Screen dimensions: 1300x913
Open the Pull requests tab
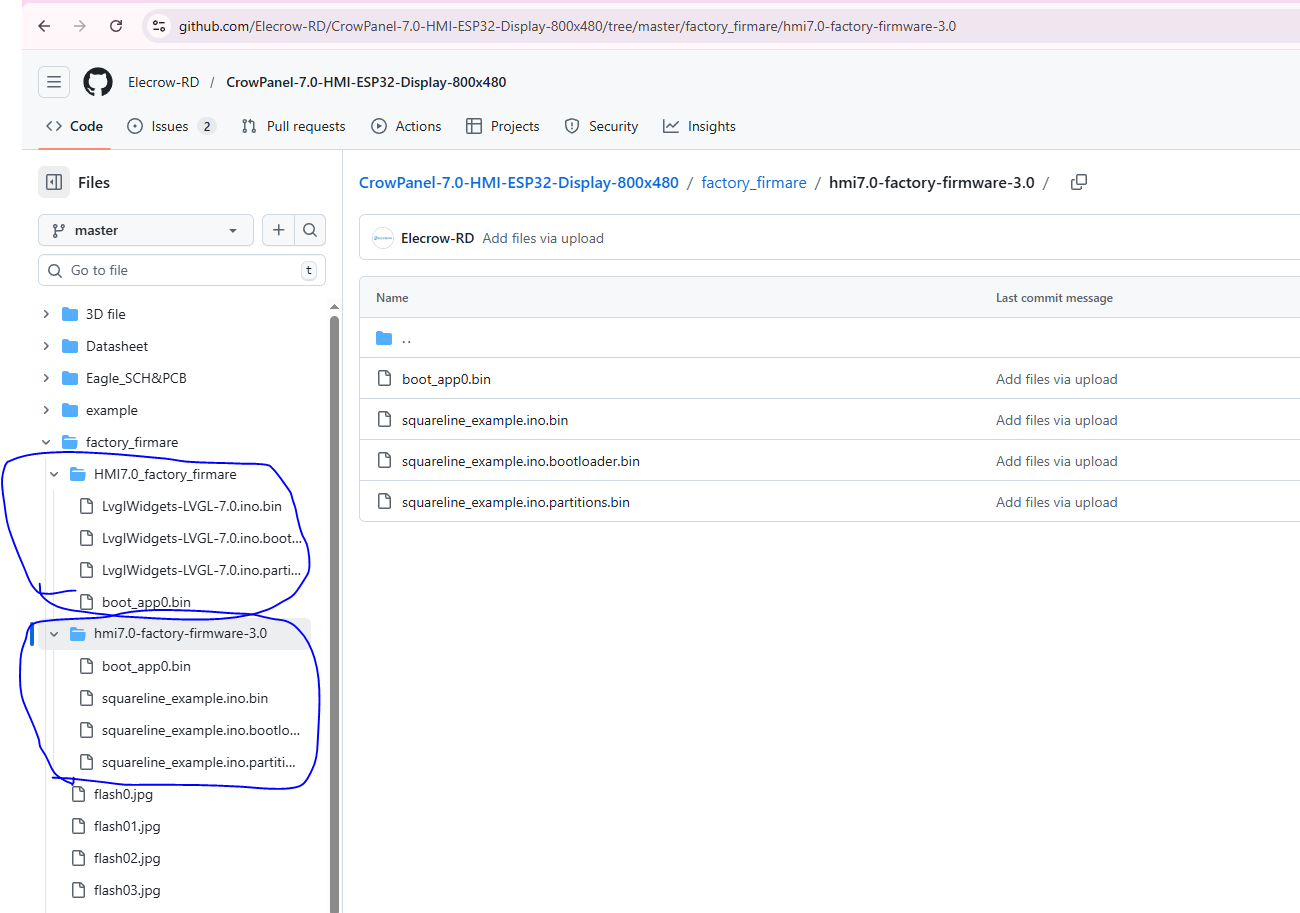294,126
